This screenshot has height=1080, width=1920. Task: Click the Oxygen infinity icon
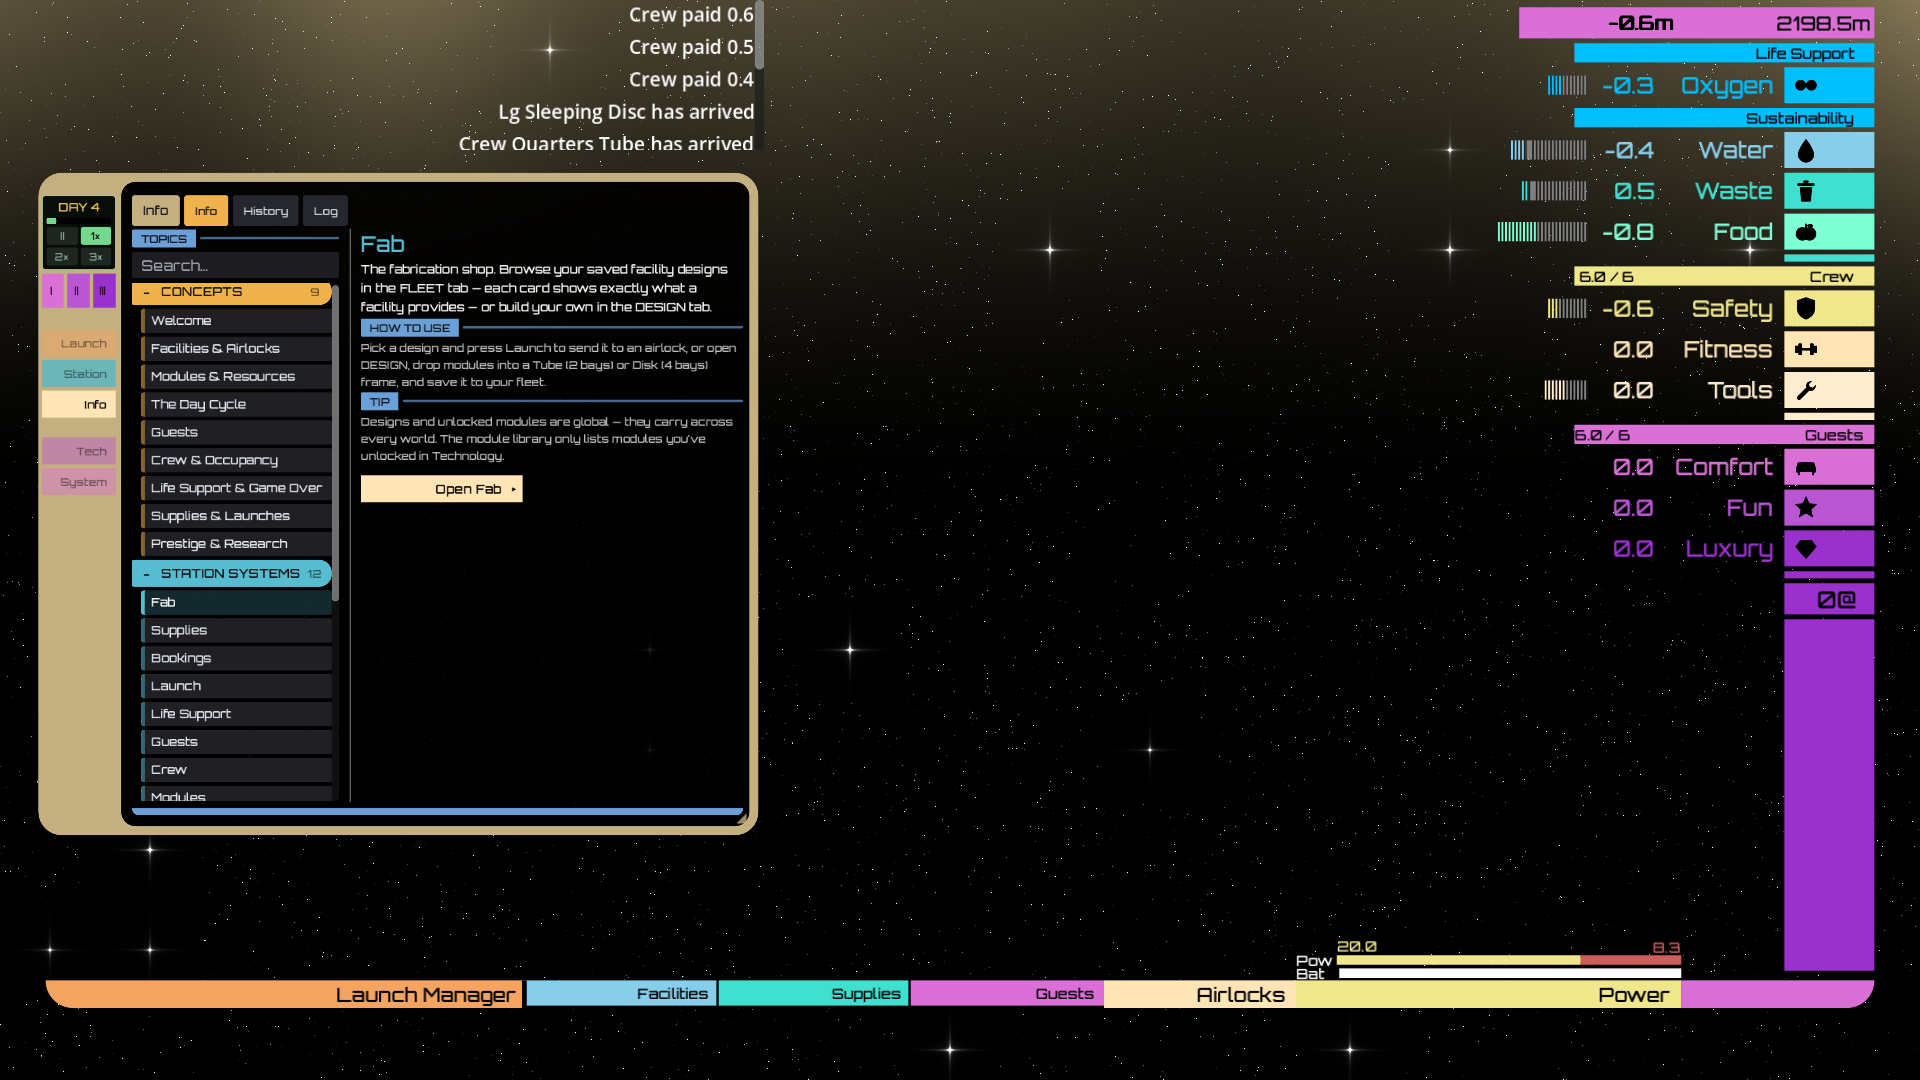(x=1806, y=85)
